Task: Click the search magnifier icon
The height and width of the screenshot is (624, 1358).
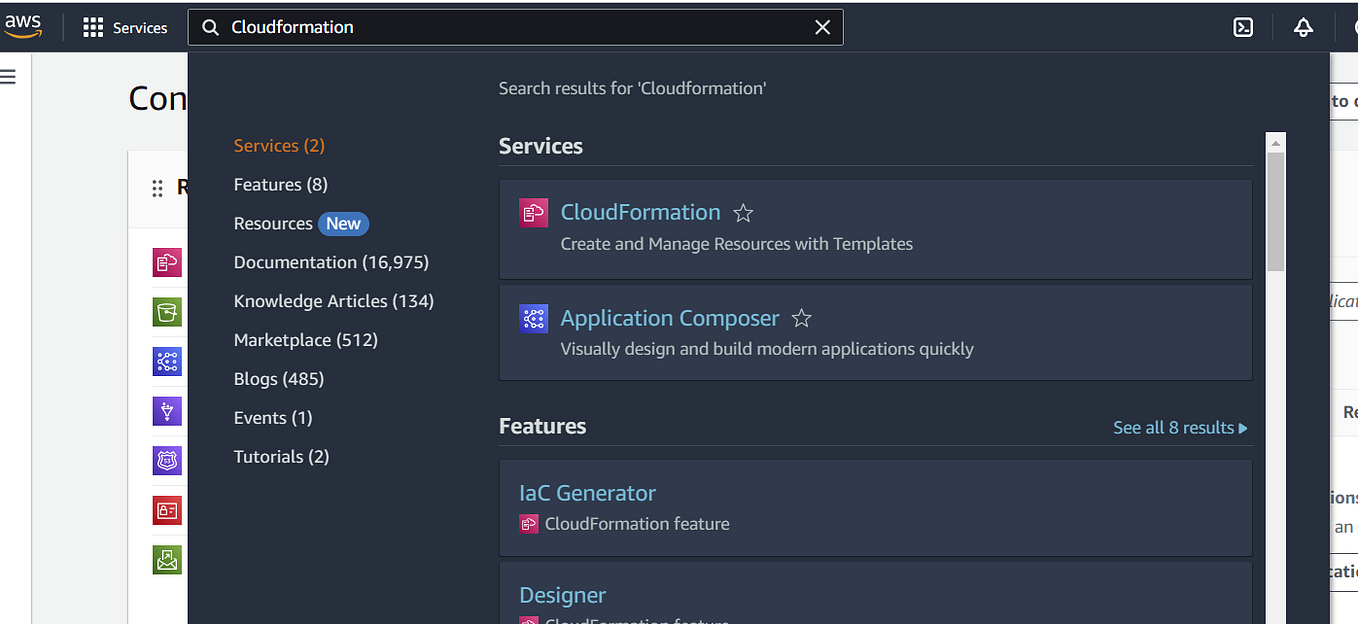Action: coord(210,27)
